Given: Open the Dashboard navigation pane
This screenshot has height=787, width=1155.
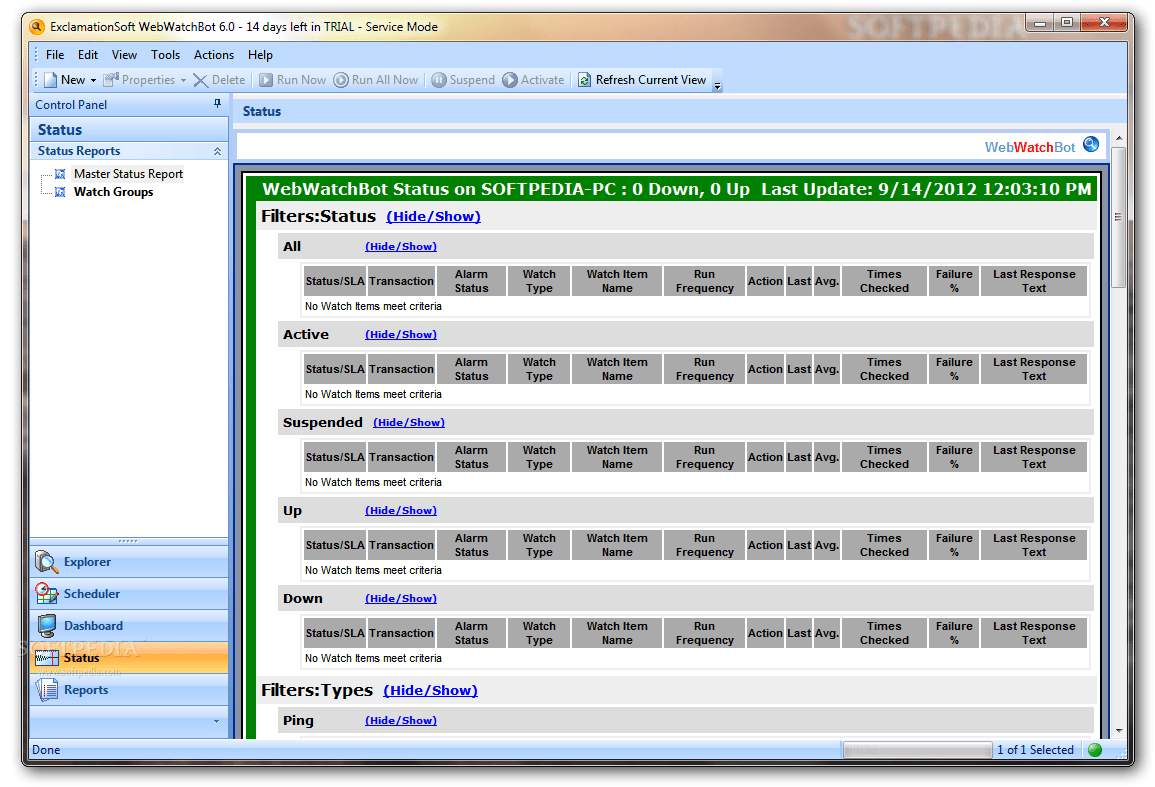Looking at the screenshot, I should (x=129, y=626).
